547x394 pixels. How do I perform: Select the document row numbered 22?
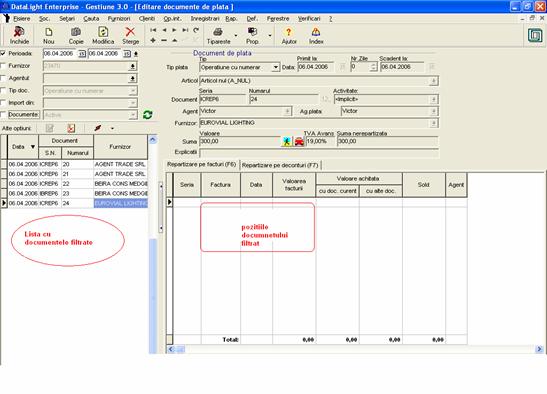point(78,184)
